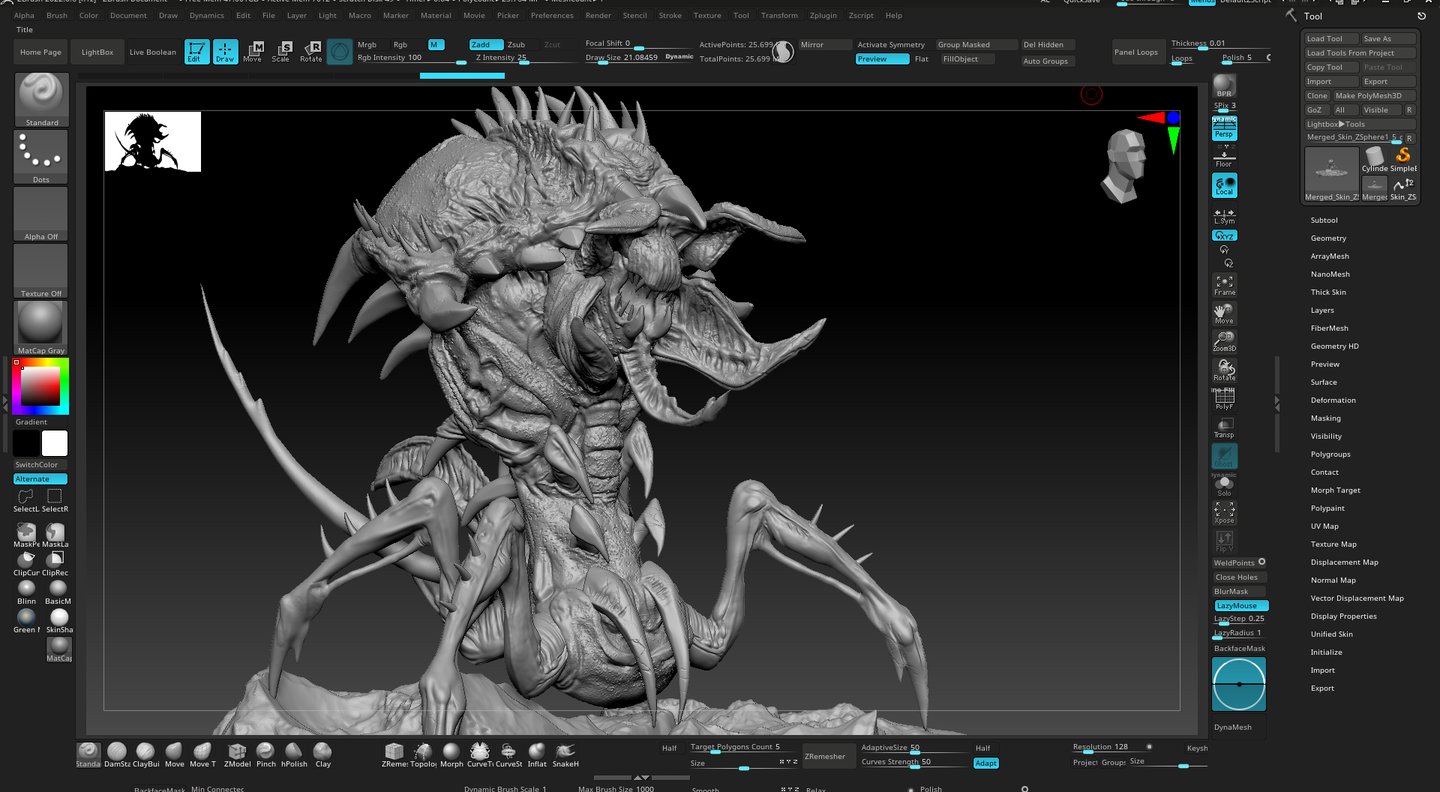1440x792 pixels.
Task: Toggle Activate Symmetry
Action: (x=892, y=45)
